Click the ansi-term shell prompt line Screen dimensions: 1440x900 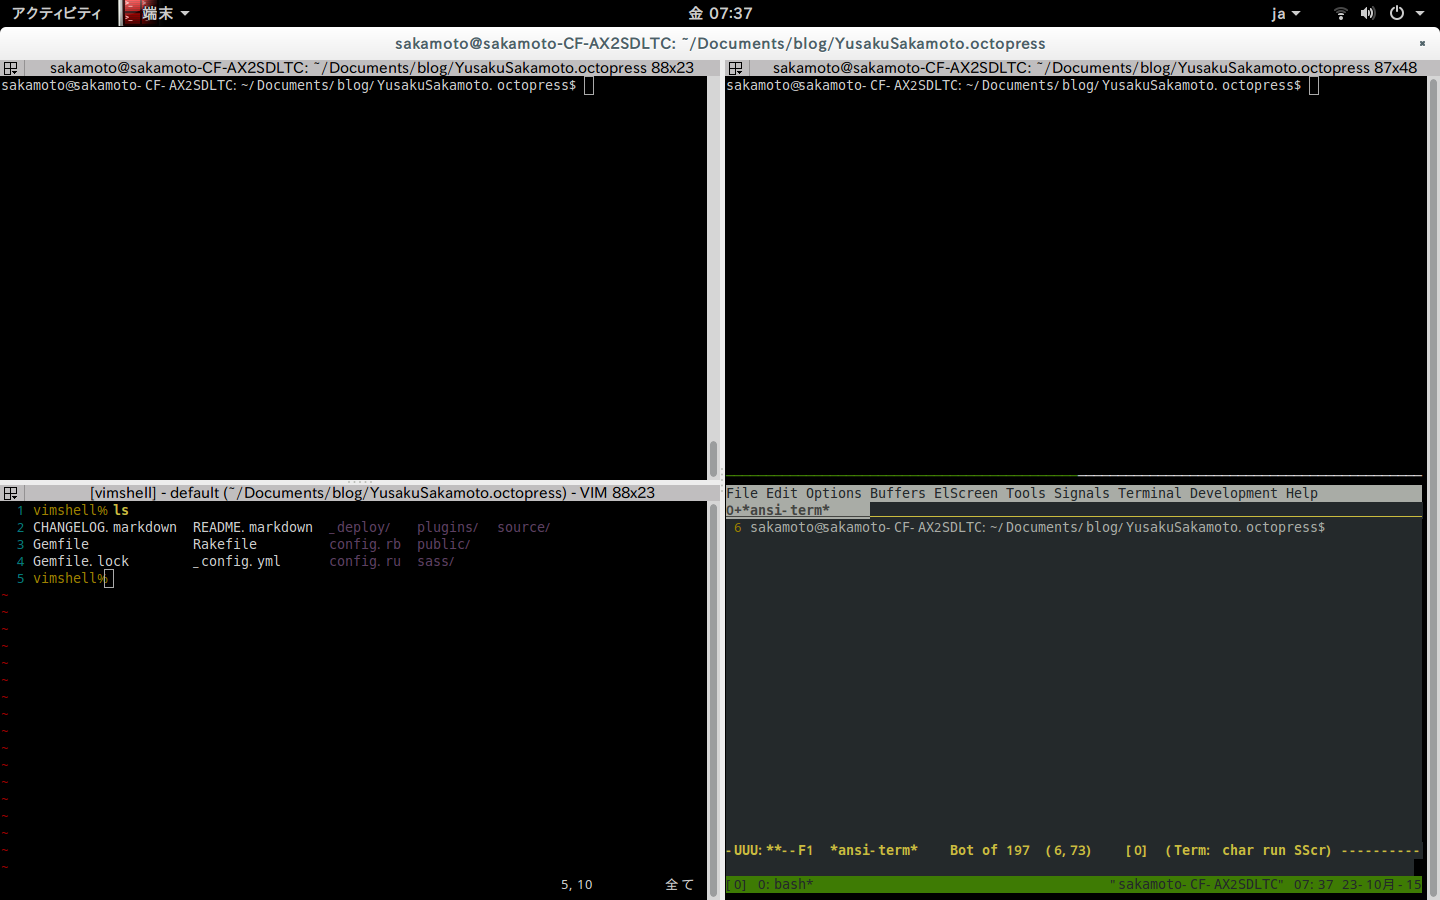tap(1038, 527)
